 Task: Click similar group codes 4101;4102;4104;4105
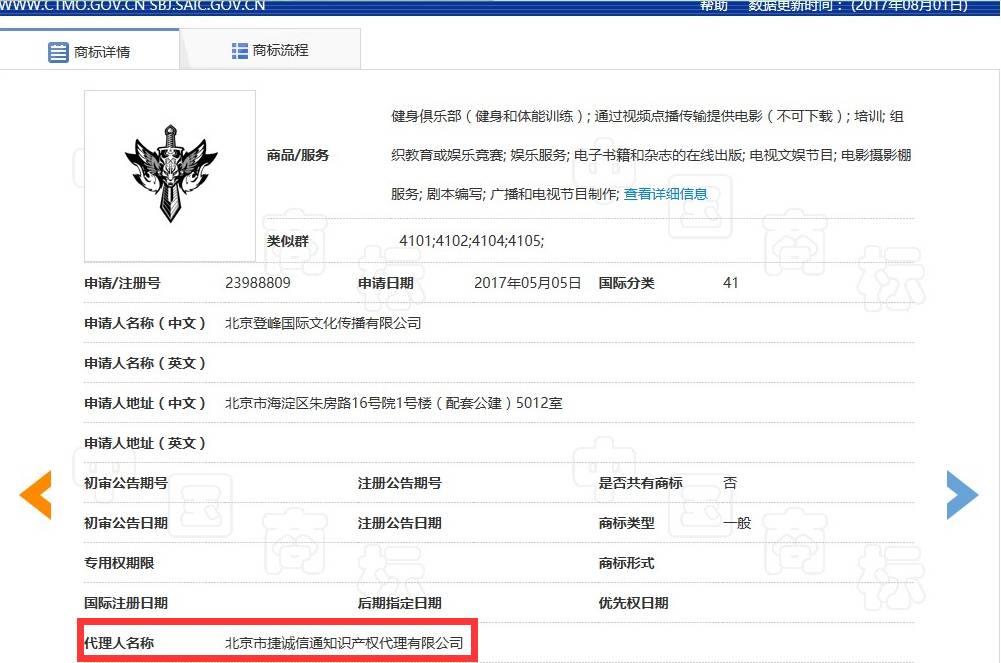click(471, 241)
